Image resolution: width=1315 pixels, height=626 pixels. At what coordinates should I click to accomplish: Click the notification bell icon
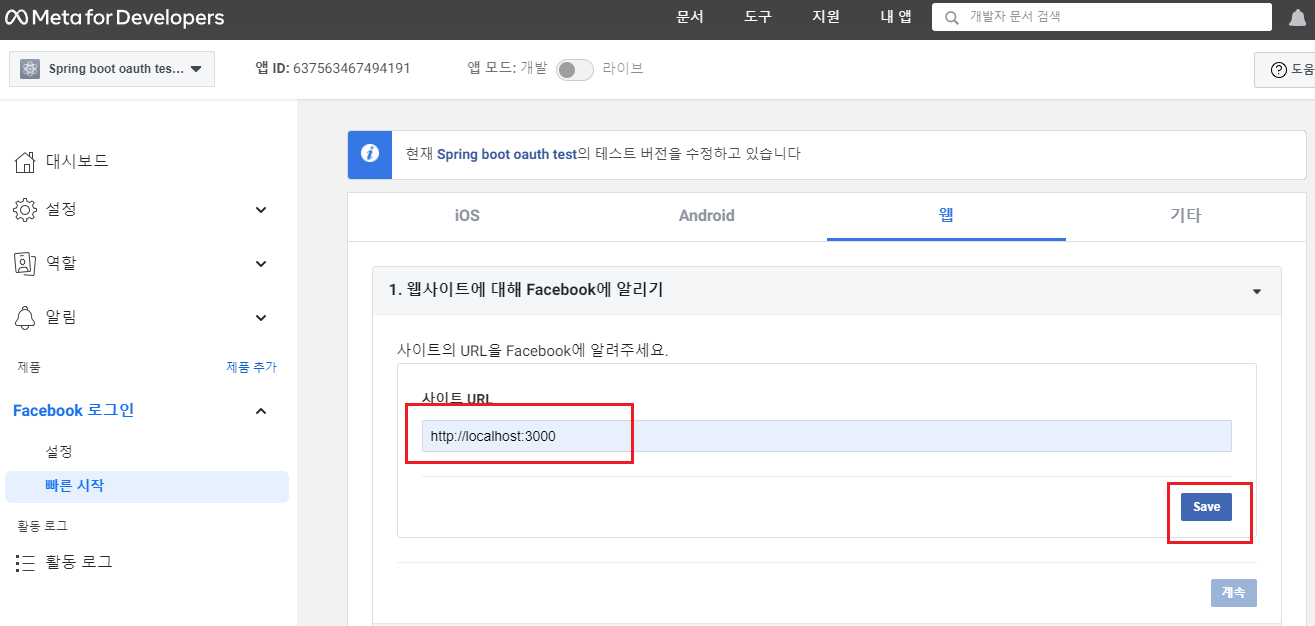pos(1297,18)
